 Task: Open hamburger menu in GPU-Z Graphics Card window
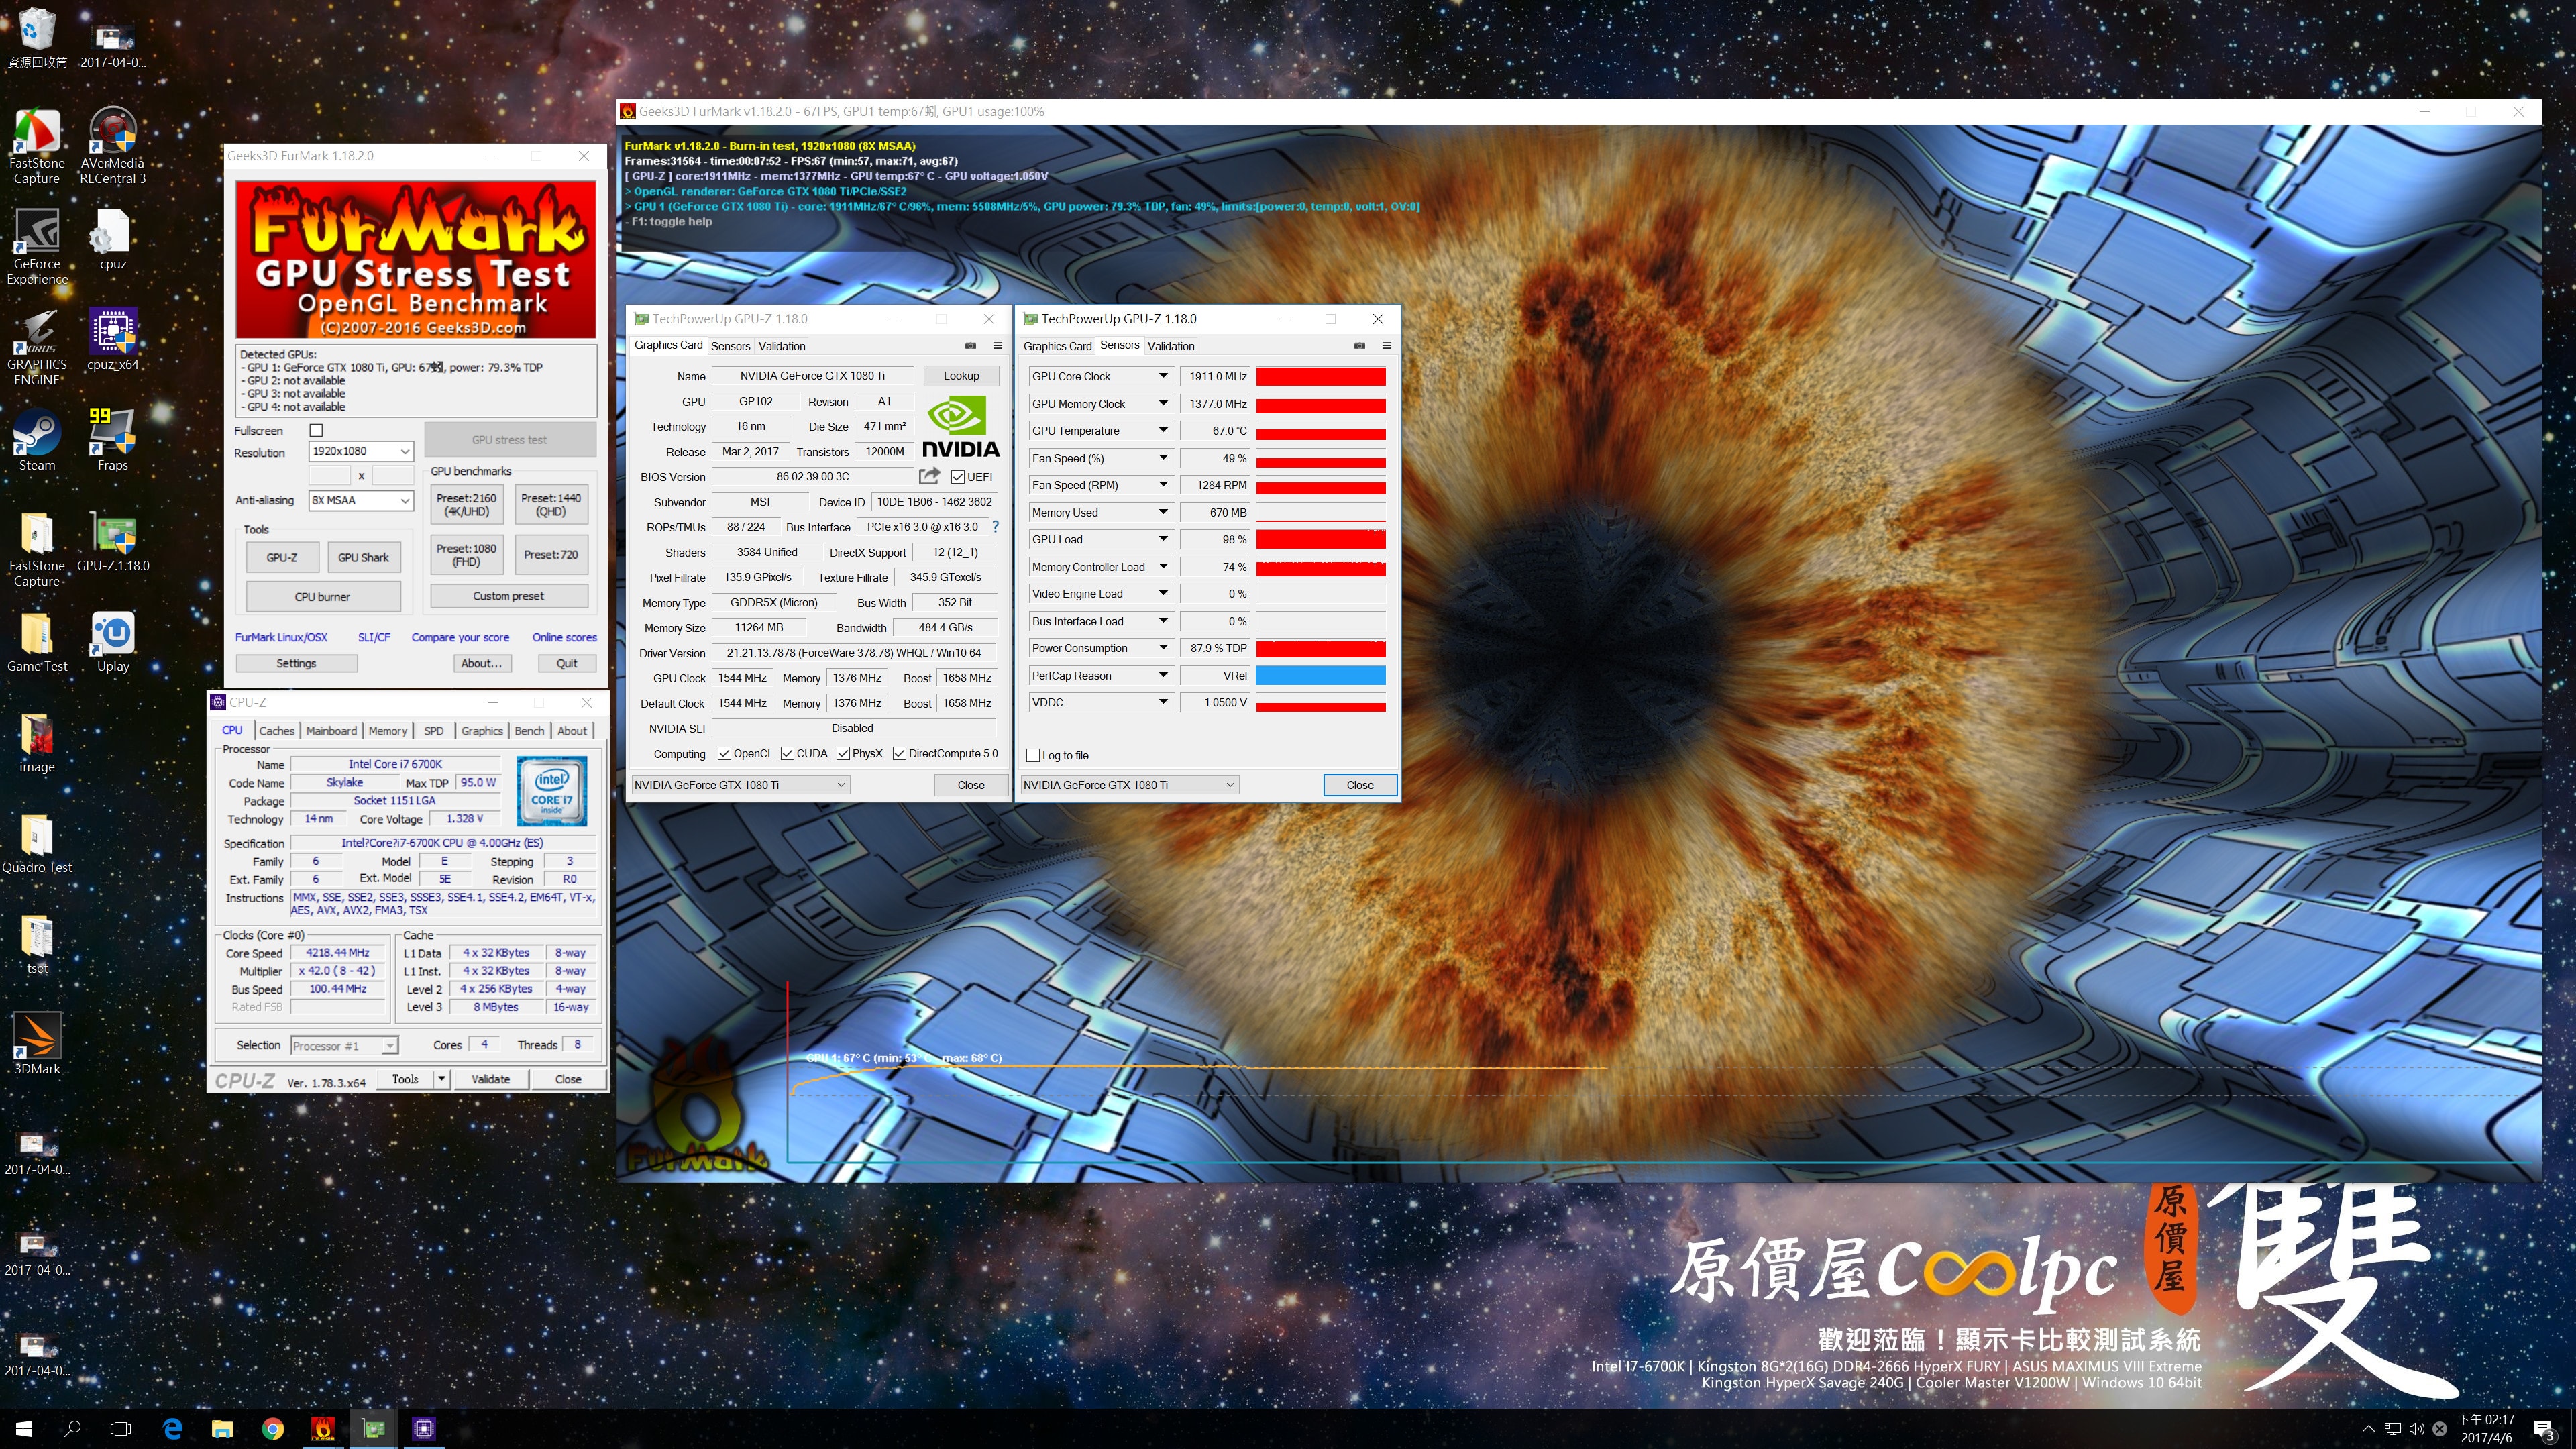click(x=997, y=346)
